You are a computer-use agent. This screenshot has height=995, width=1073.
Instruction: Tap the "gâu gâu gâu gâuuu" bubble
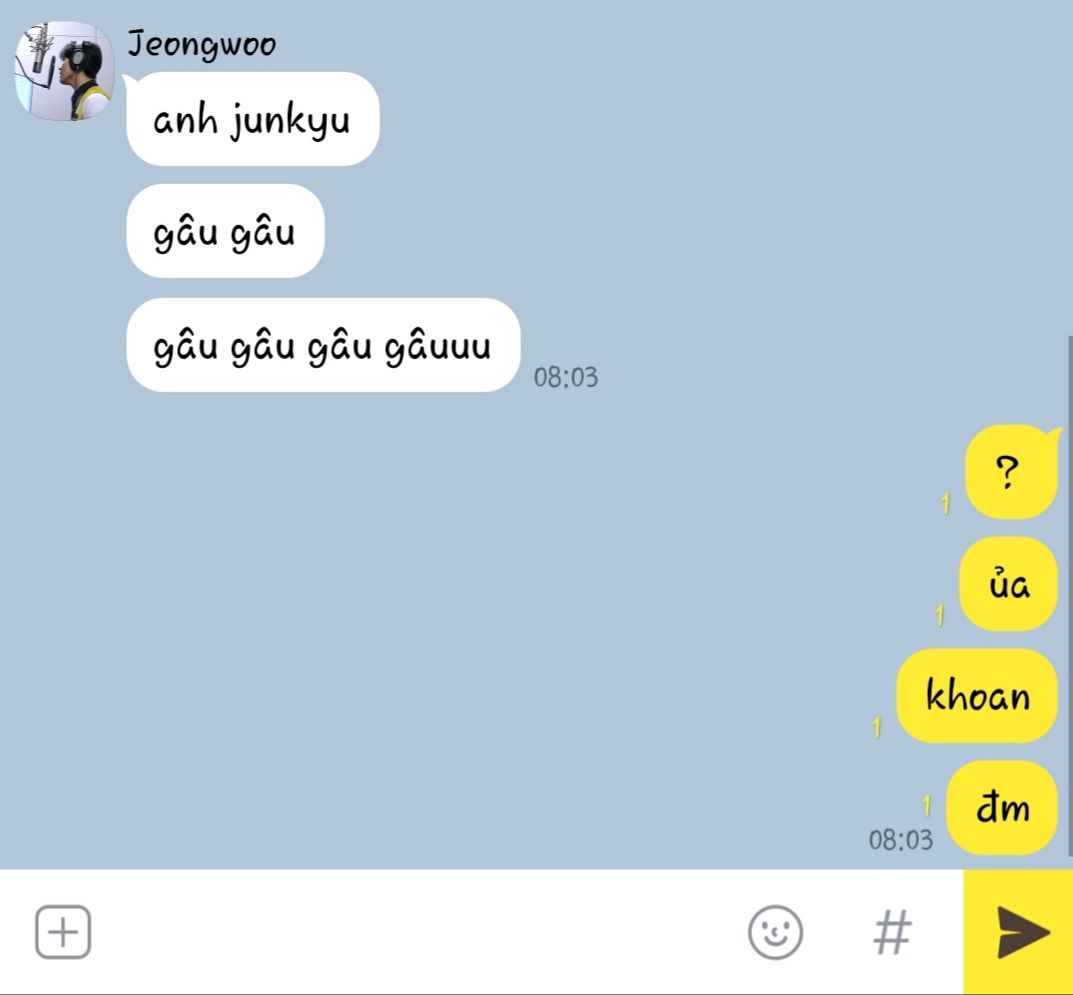click(323, 345)
